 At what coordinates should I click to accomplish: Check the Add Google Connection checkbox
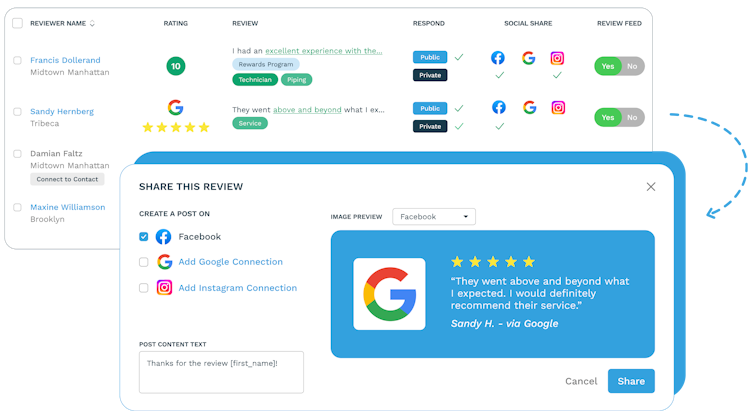click(143, 262)
